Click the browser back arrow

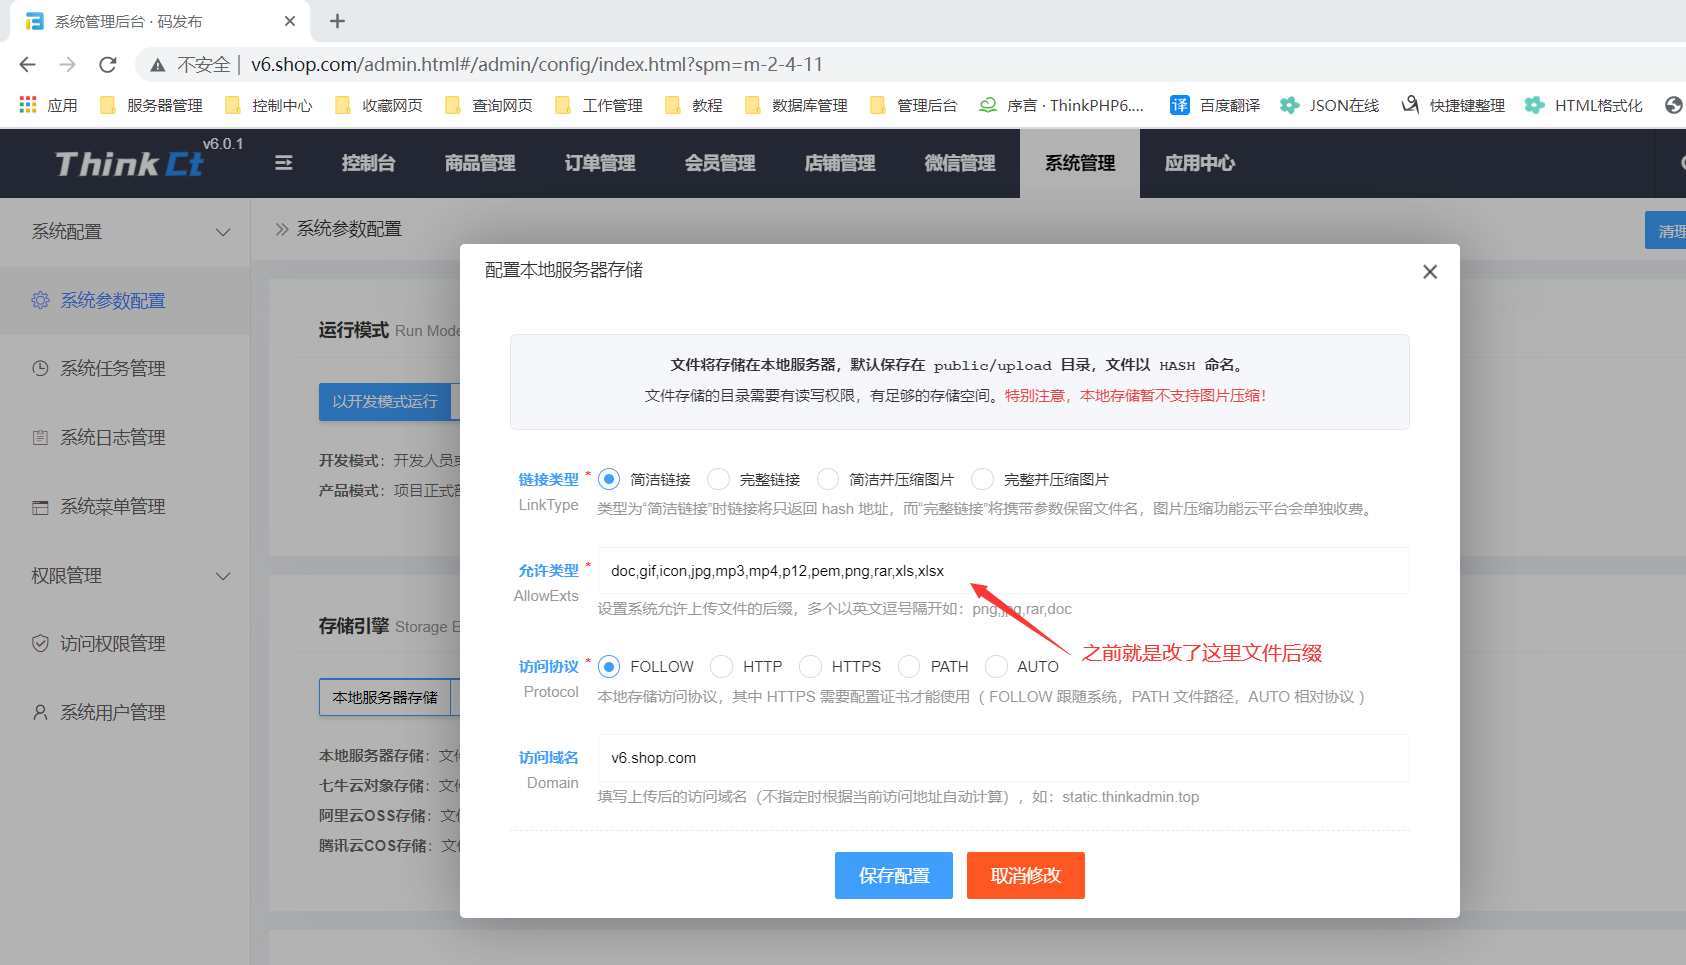coord(28,65)
